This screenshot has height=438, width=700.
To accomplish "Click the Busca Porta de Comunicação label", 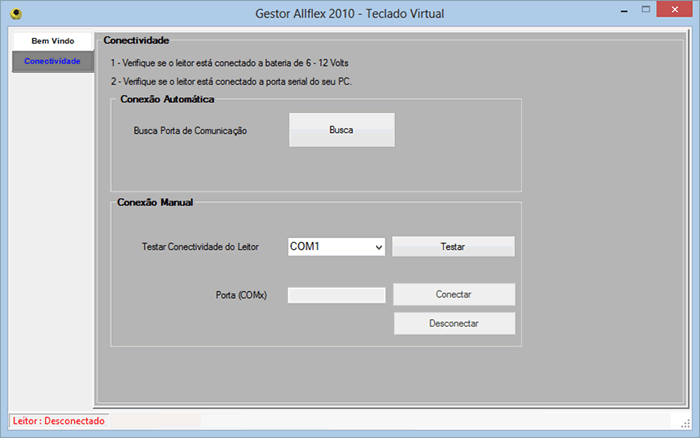I will pos(190,131).
